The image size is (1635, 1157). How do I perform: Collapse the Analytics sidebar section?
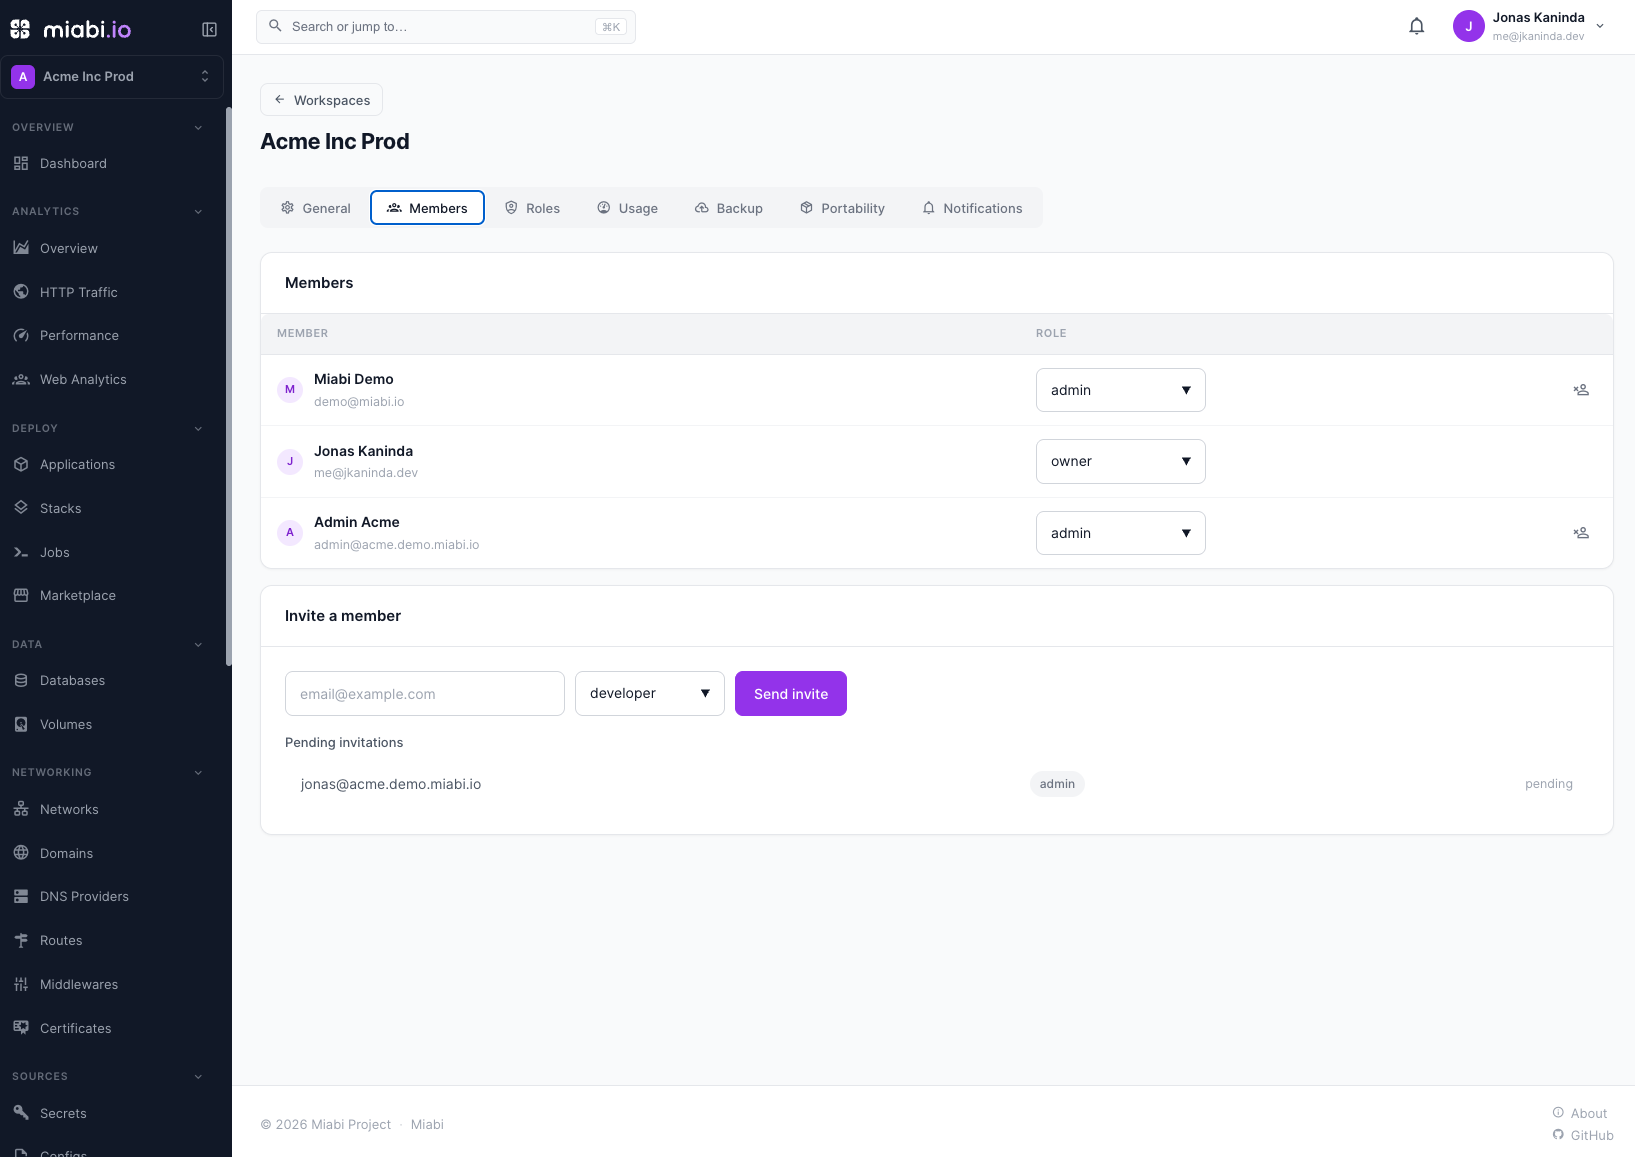click(198, 211)
